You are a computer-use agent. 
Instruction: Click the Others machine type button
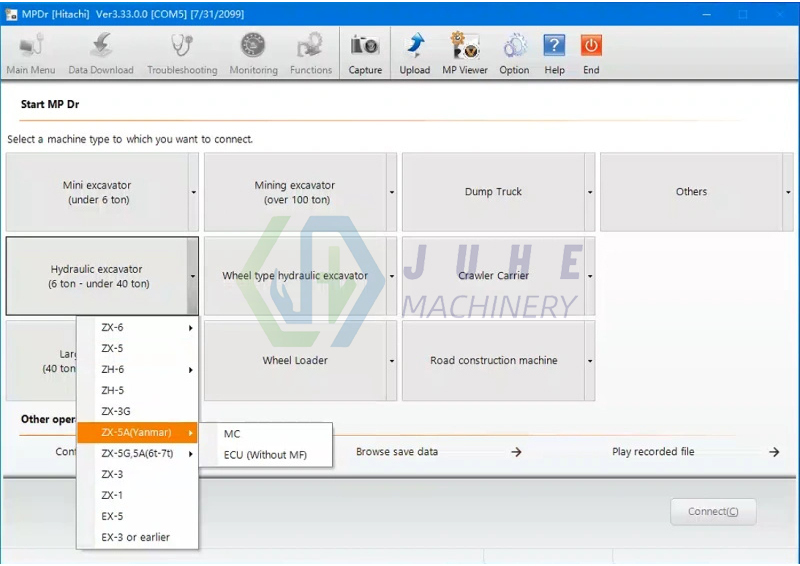pos(690,192)
